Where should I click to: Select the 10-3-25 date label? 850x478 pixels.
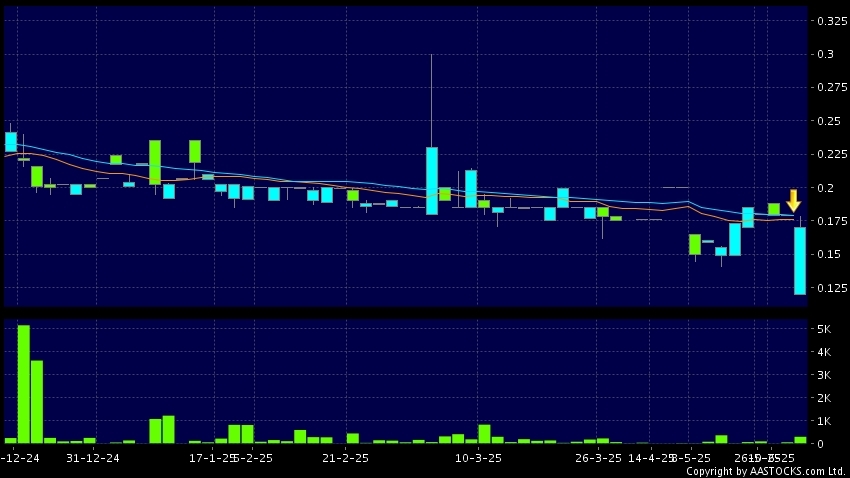478,458
